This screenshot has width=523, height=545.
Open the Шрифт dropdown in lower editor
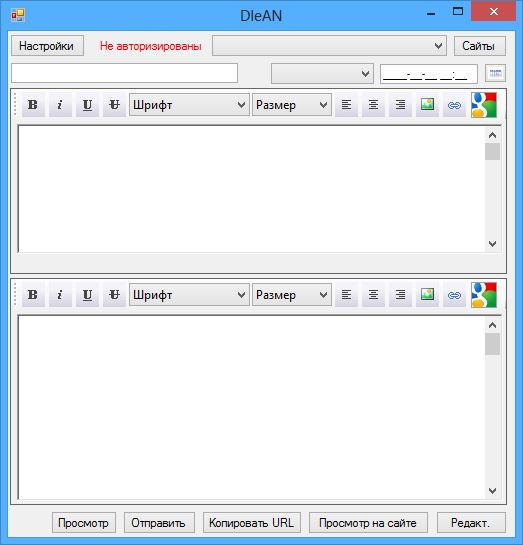[189, 295]
